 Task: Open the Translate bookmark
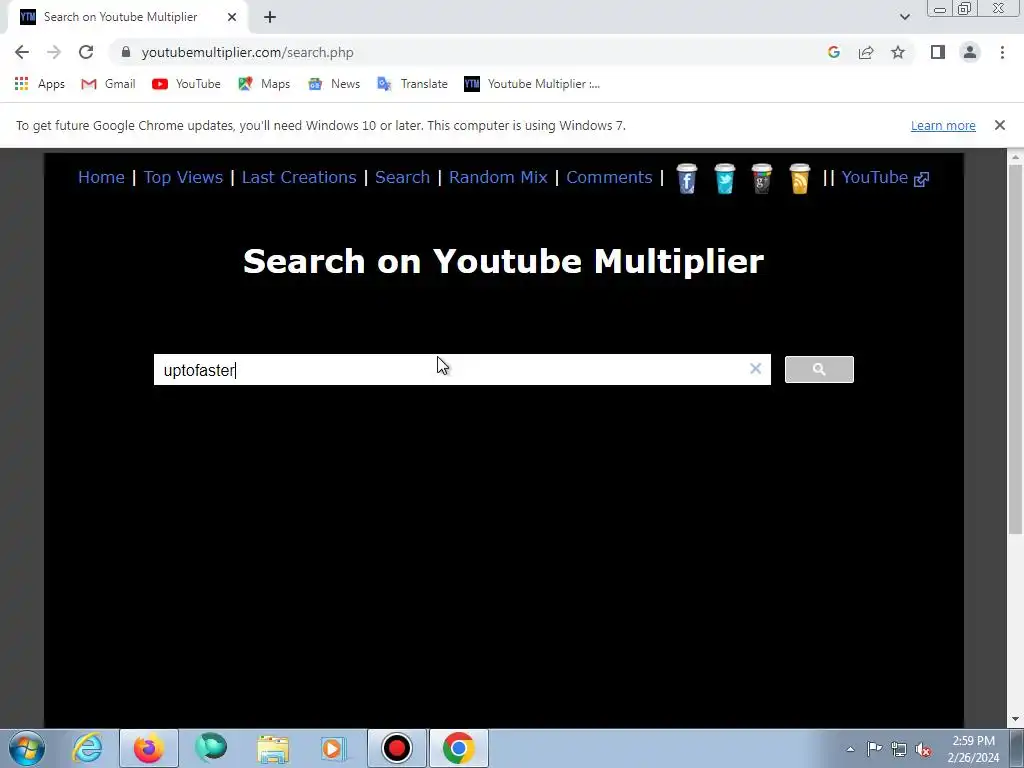pos(412,84)
